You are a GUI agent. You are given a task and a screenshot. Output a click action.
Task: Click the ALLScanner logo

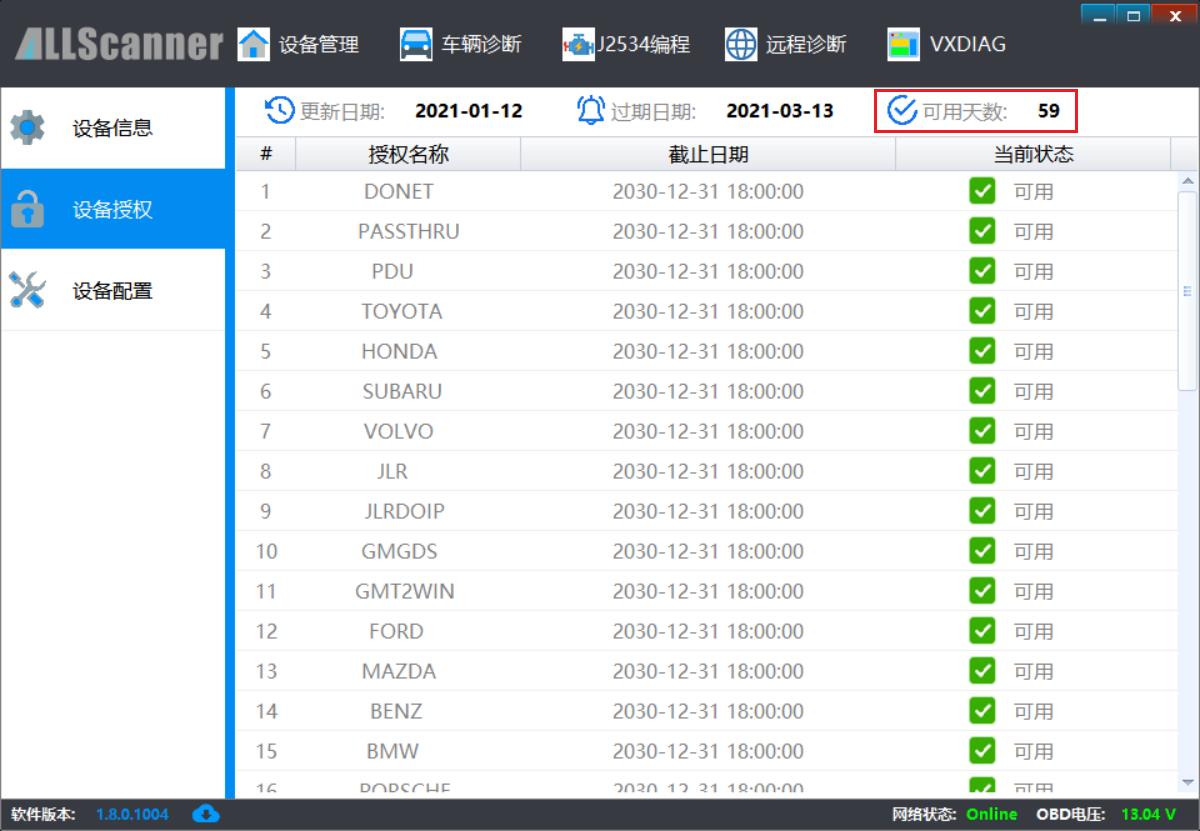119,45
